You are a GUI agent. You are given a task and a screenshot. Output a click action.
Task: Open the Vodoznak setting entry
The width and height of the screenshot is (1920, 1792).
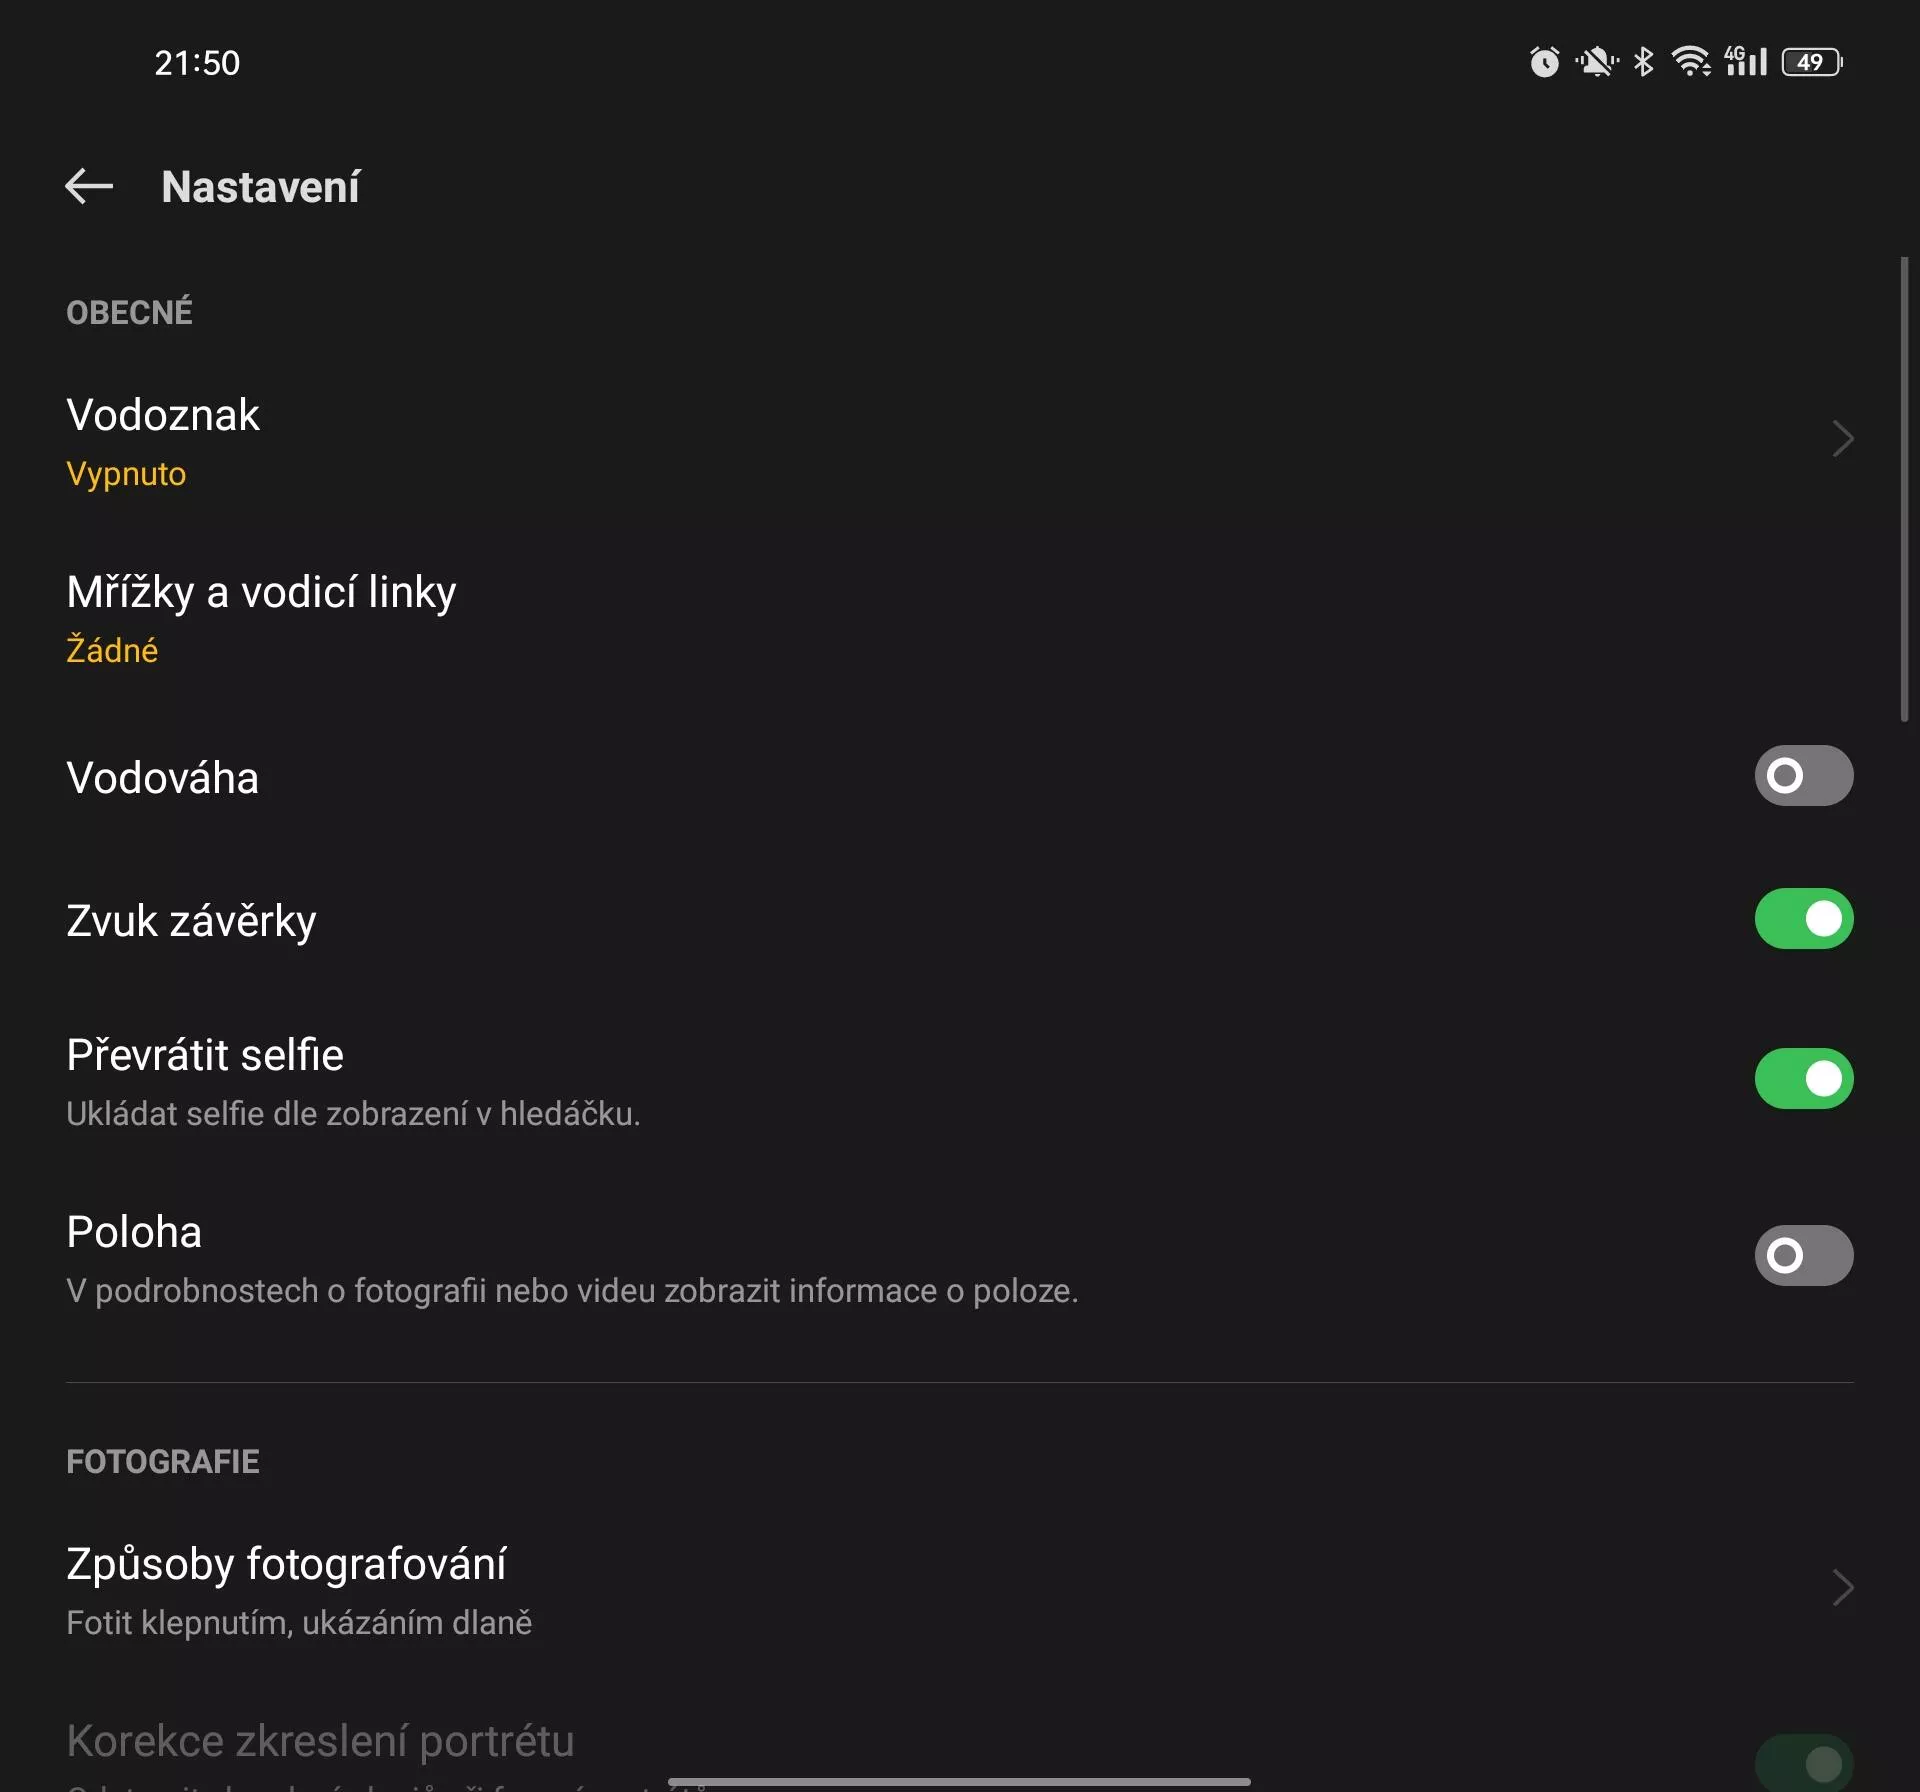[x=960, y=441]
